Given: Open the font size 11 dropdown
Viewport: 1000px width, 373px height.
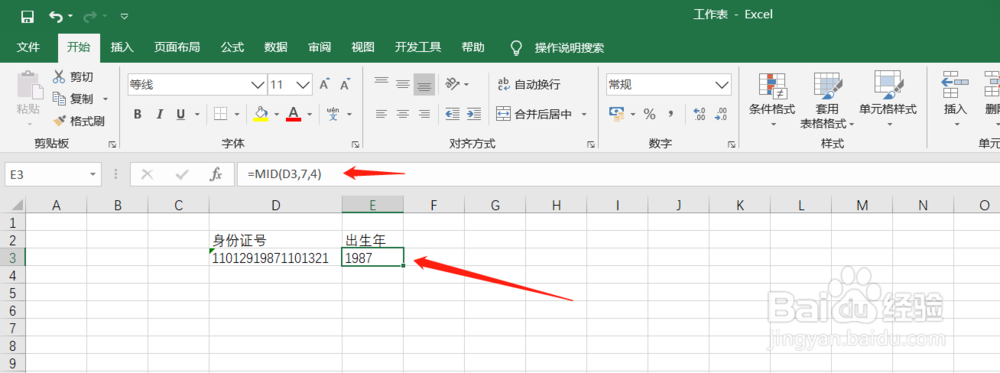Looking at the screenshot, I should click(x=303, y=84).
